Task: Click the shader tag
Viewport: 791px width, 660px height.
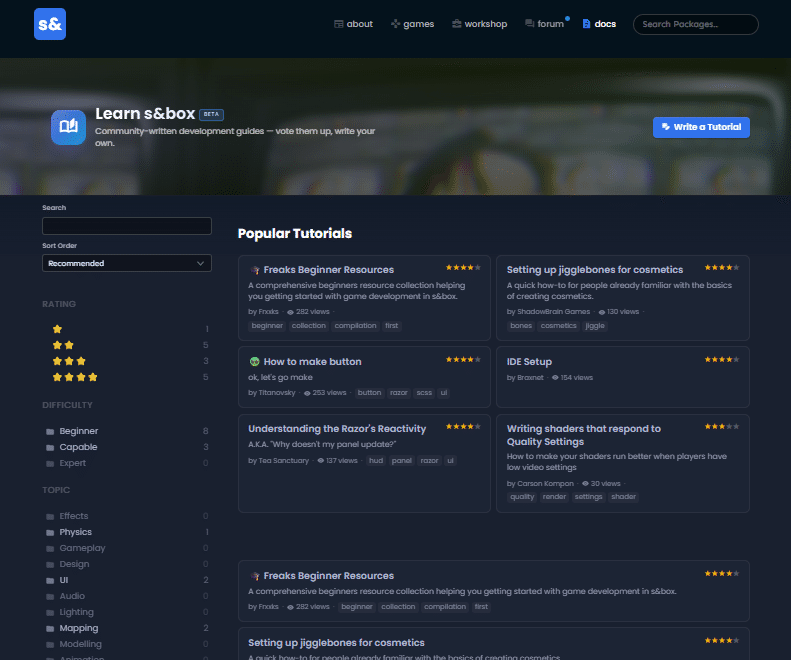Action: tap(624, 497)
